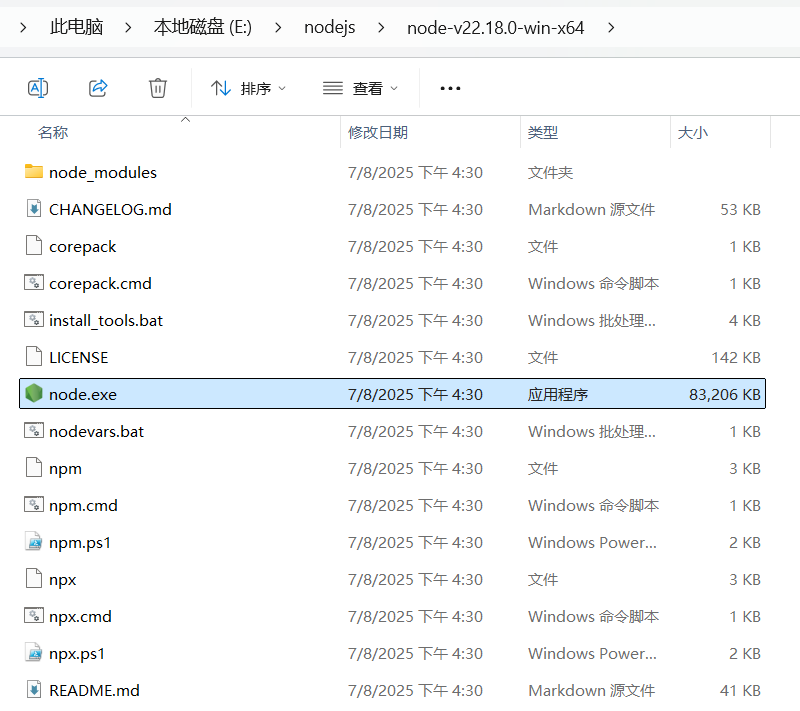Viewport: 800px width, 711px height.
Task: Open the 排序 sort dropdown
Action: (248, 88)
